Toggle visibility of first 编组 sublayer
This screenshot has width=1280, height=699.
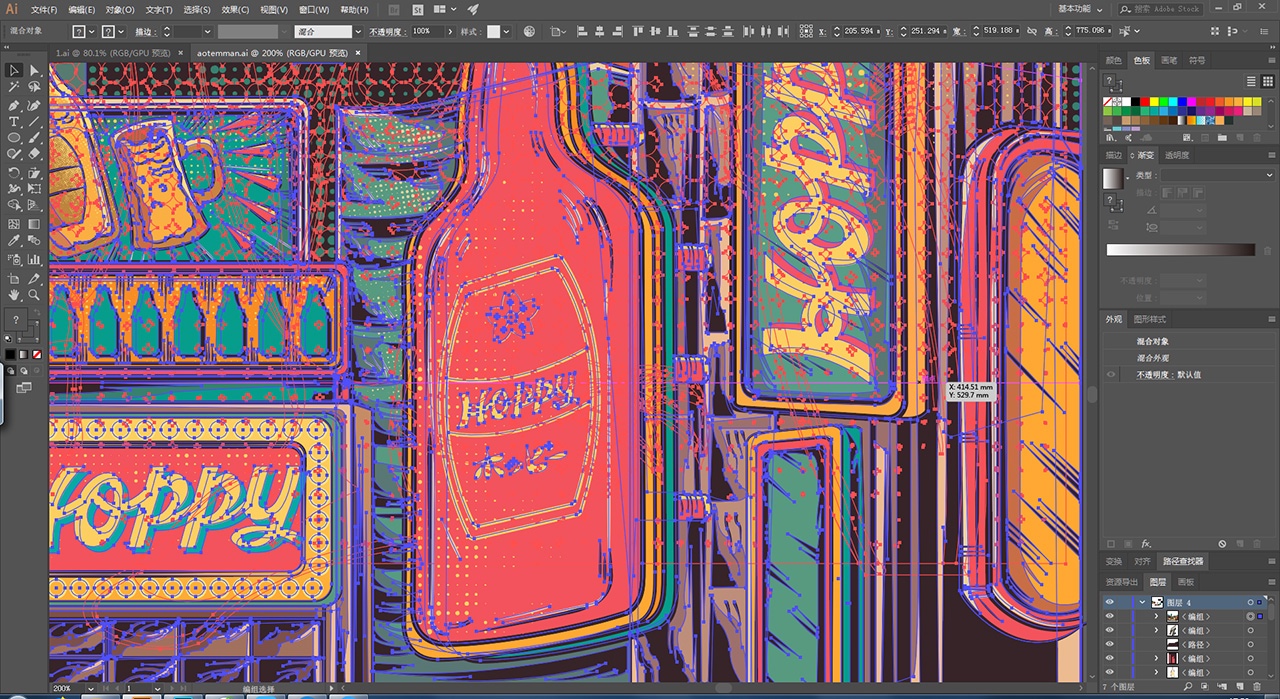click(x=1109, y=617)
